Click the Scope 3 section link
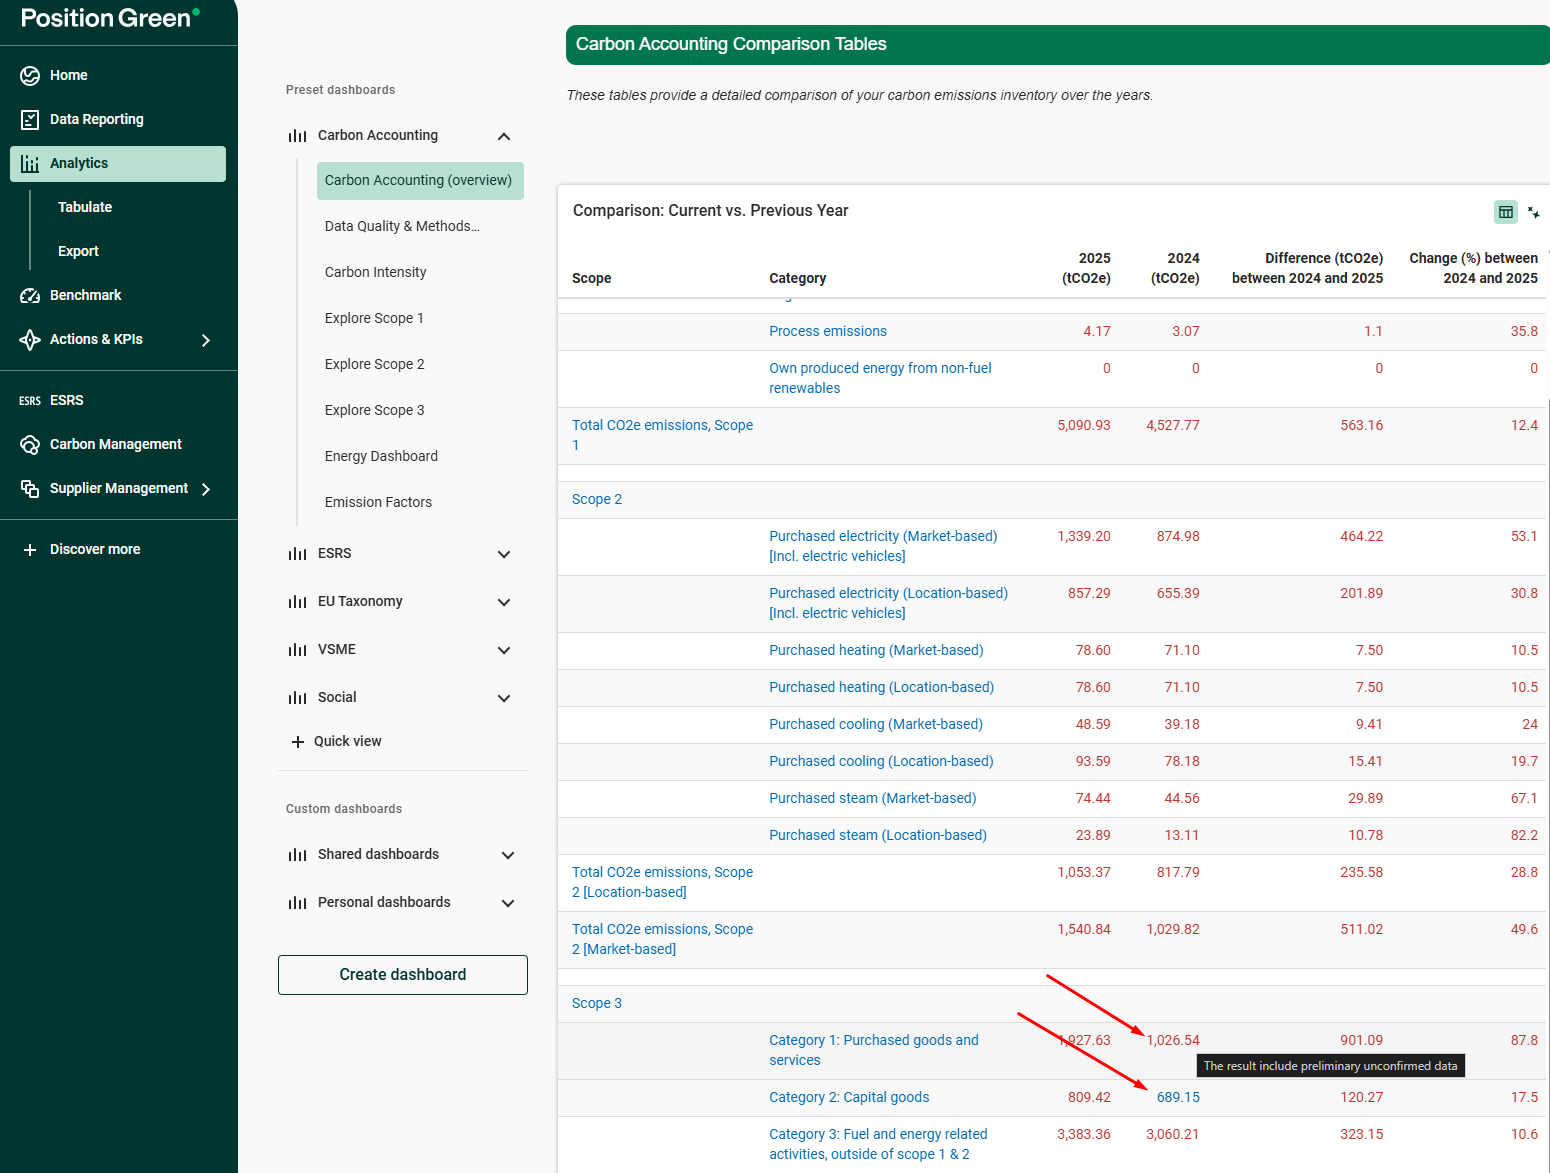This screenshot has height=1173, width=1550. pos(597,1003)
